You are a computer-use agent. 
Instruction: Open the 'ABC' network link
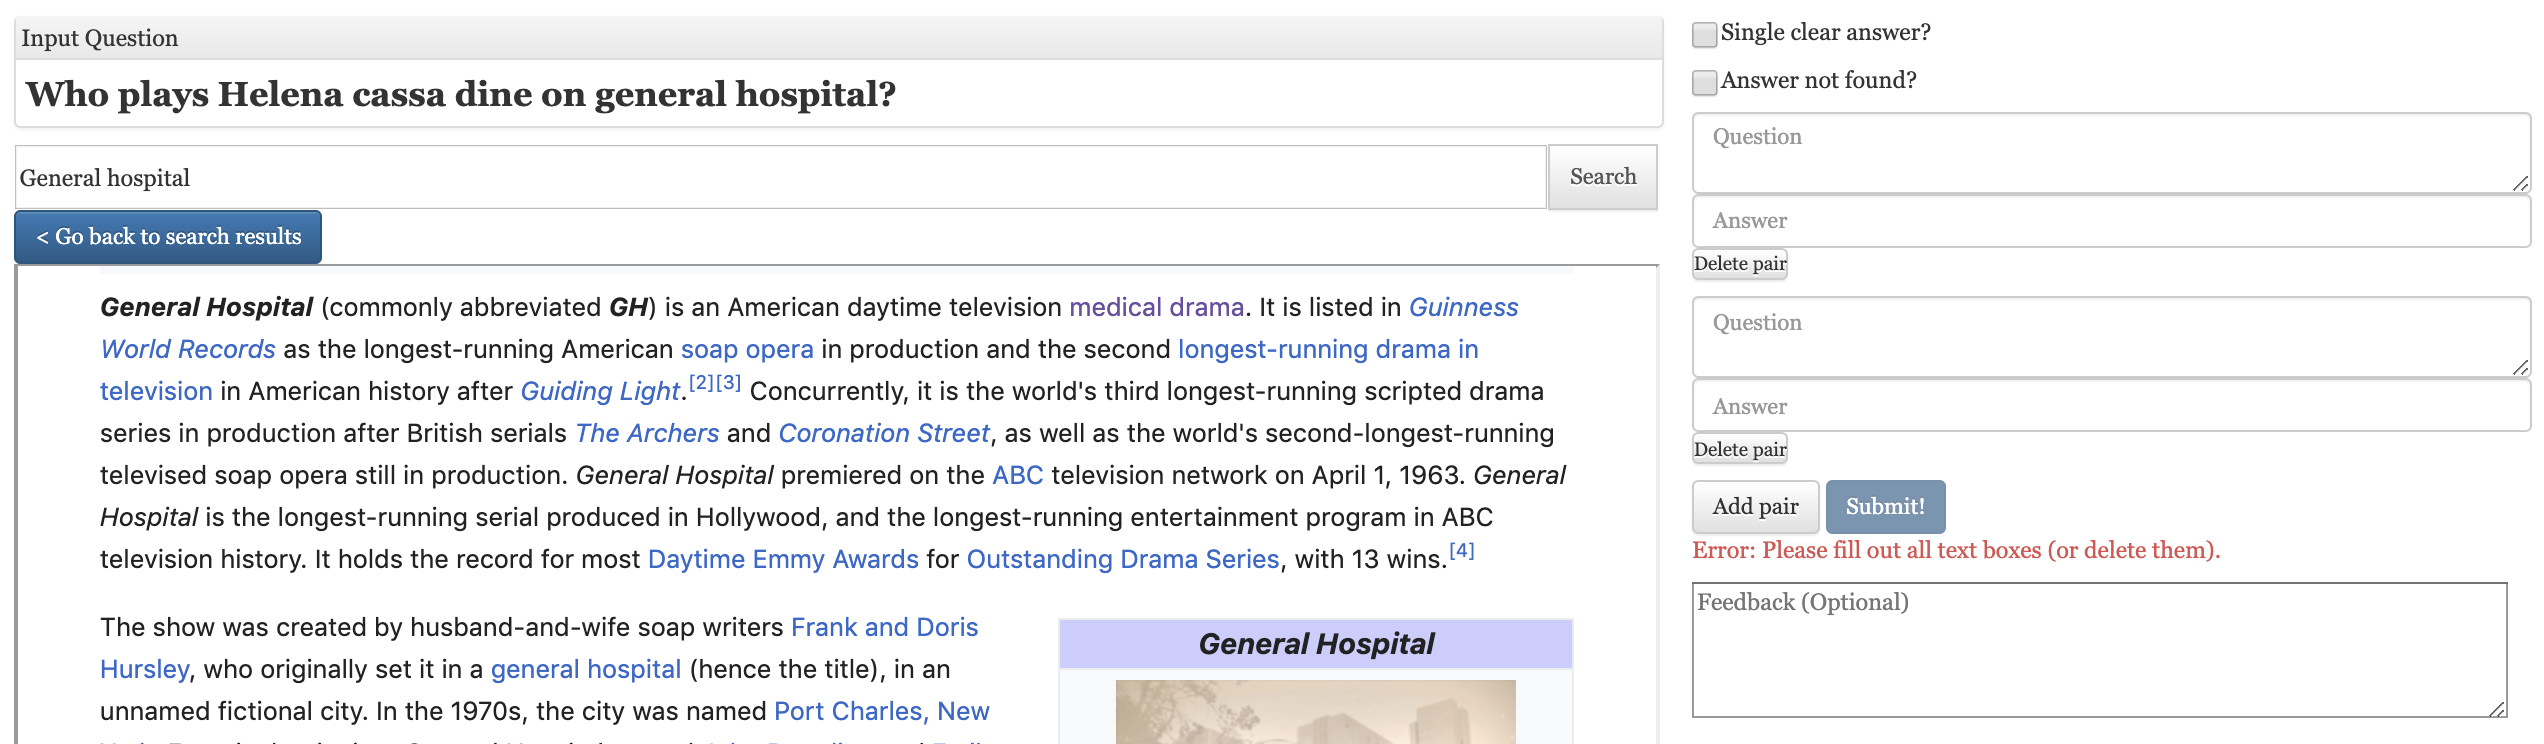[x=1017, y=475]
